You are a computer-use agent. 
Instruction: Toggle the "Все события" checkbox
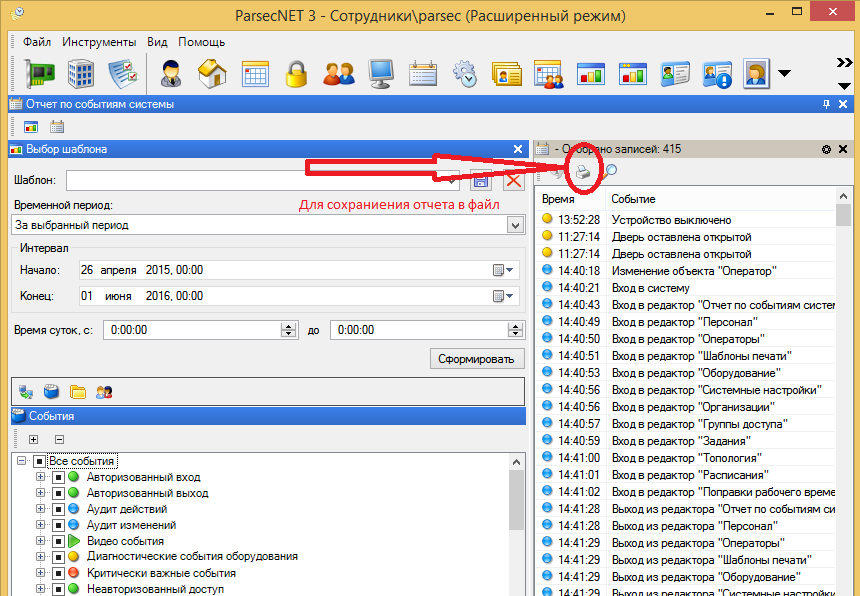[x=39, y=461]
